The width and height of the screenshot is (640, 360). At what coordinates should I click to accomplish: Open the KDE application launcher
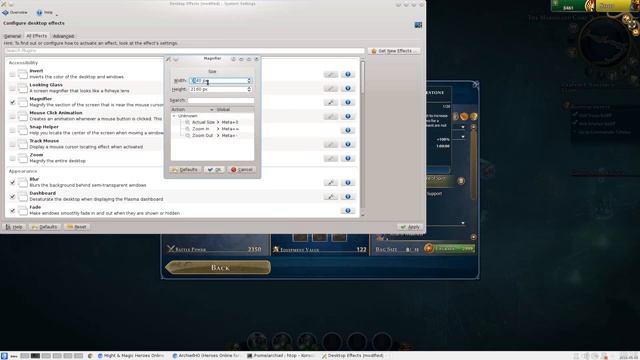(x=4, y=356)
